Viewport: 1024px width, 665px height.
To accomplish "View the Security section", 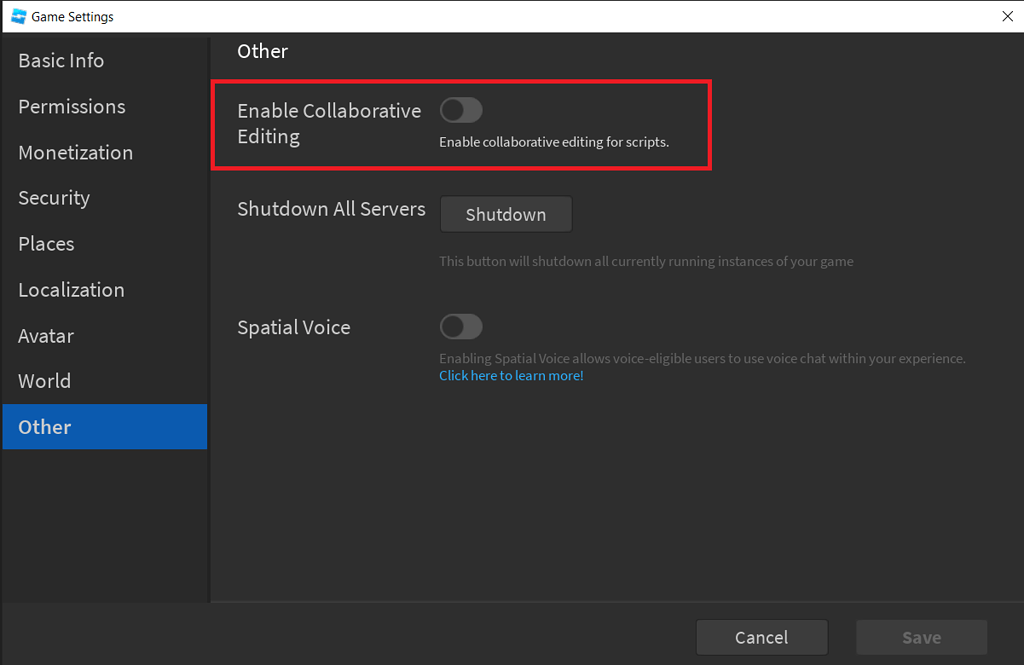I will 53,198.
